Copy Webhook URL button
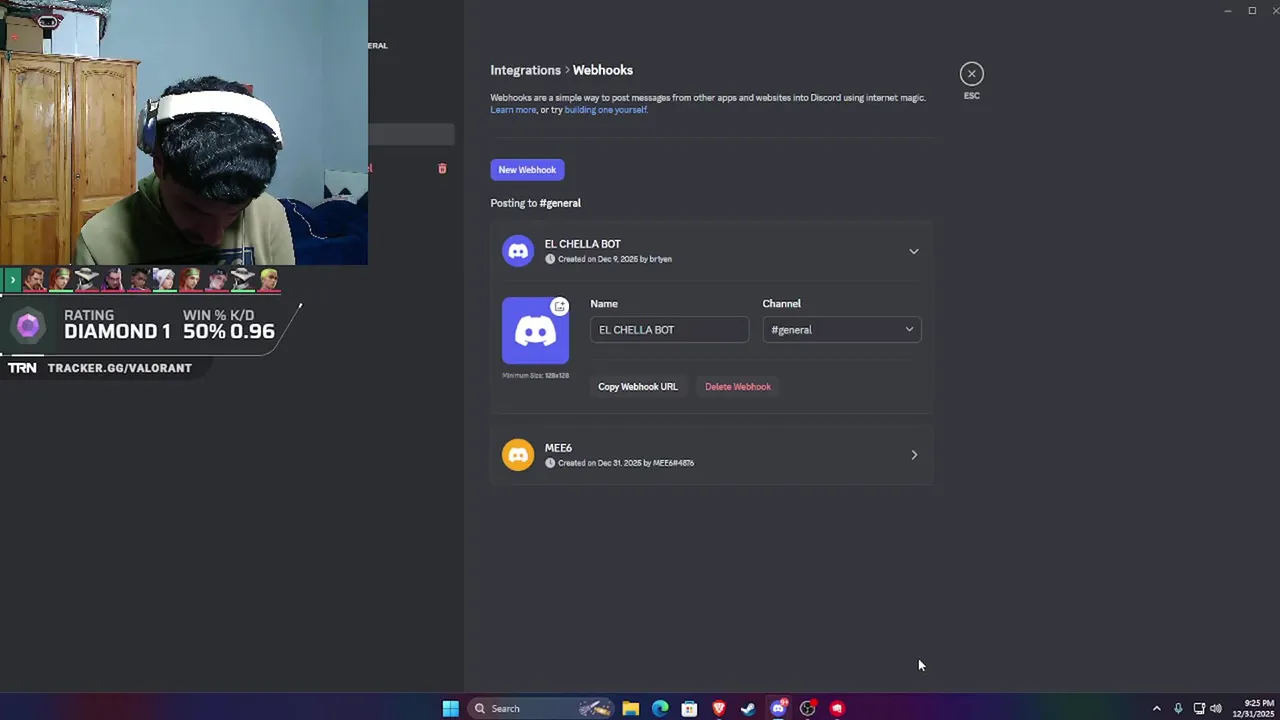The width and height of the screenshot is (1280, 720). [x=637, y=387]
